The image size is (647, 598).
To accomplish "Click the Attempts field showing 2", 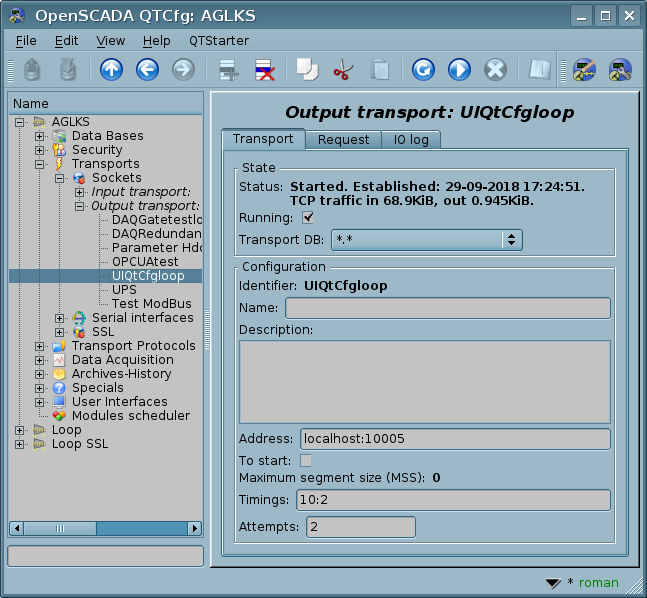I will coord(361,527).
